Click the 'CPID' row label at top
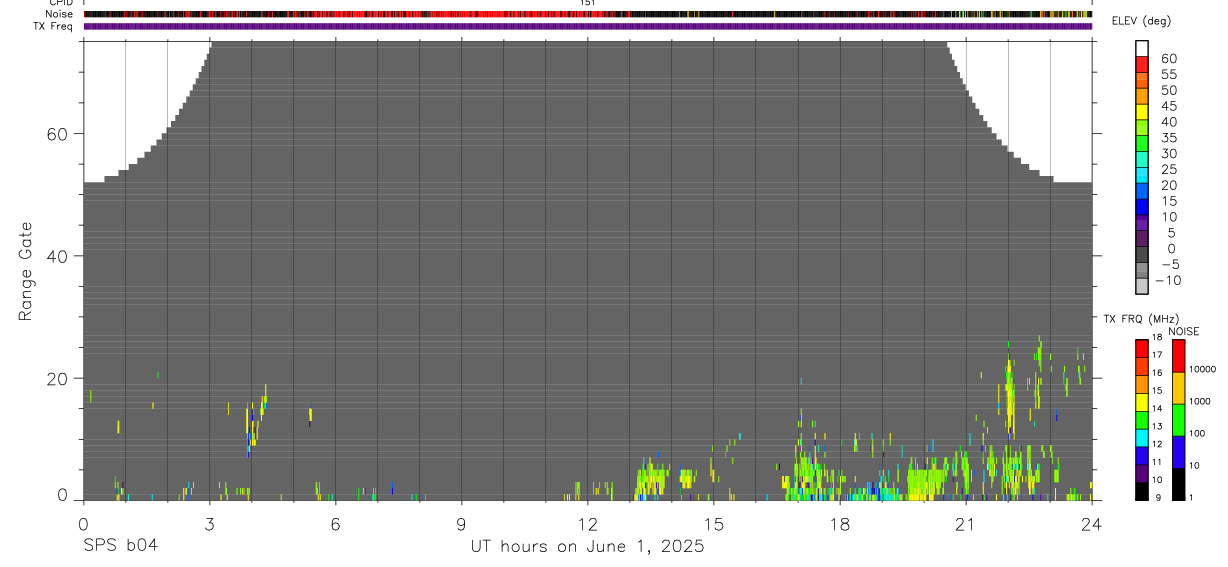1228x567 pixels. pos(60,3)
